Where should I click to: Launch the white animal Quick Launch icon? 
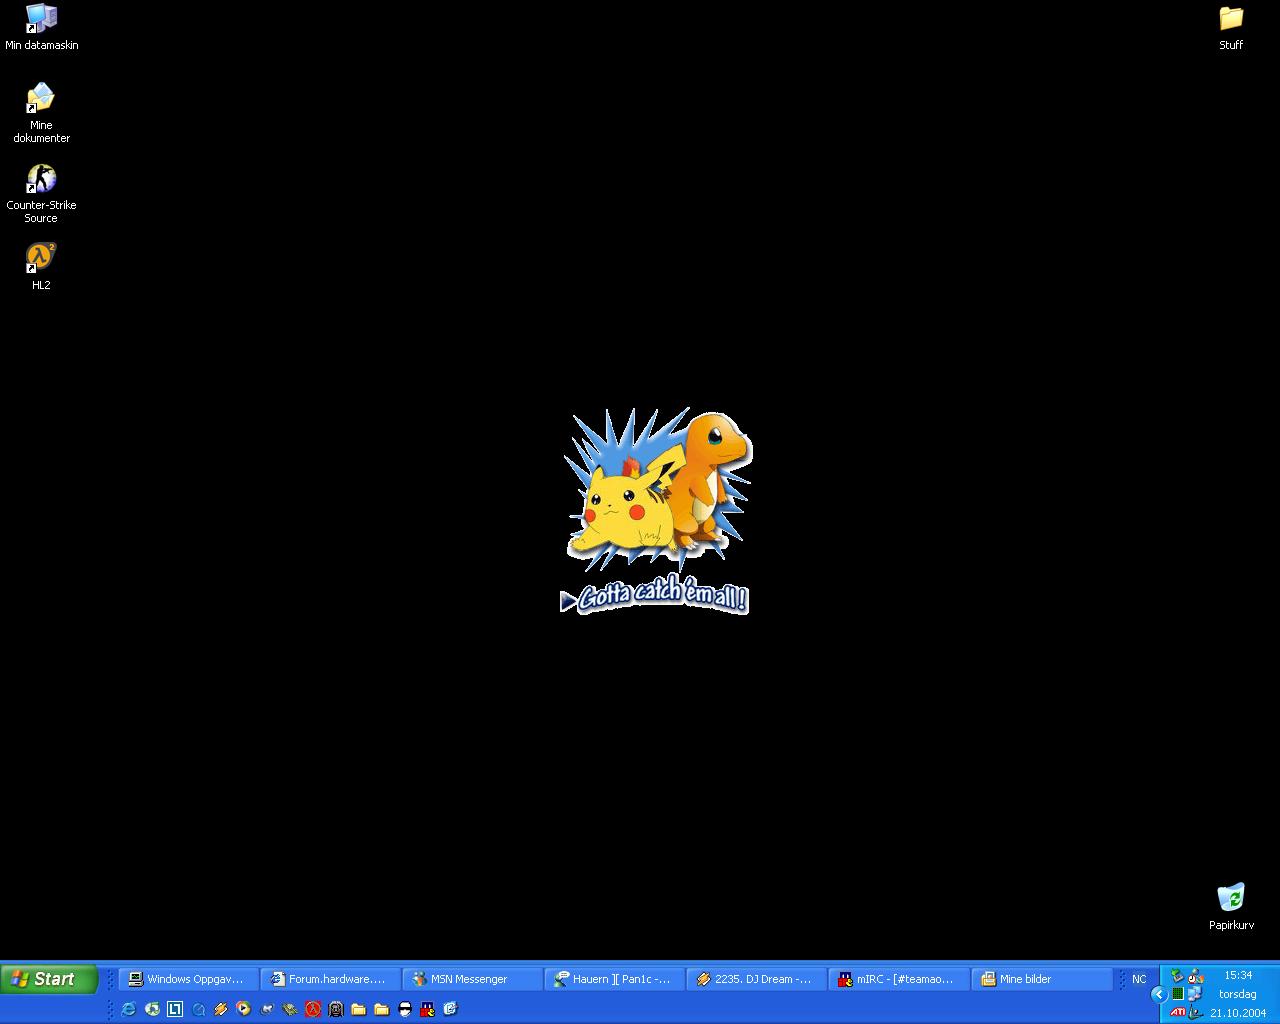[x=267, y=1009]
